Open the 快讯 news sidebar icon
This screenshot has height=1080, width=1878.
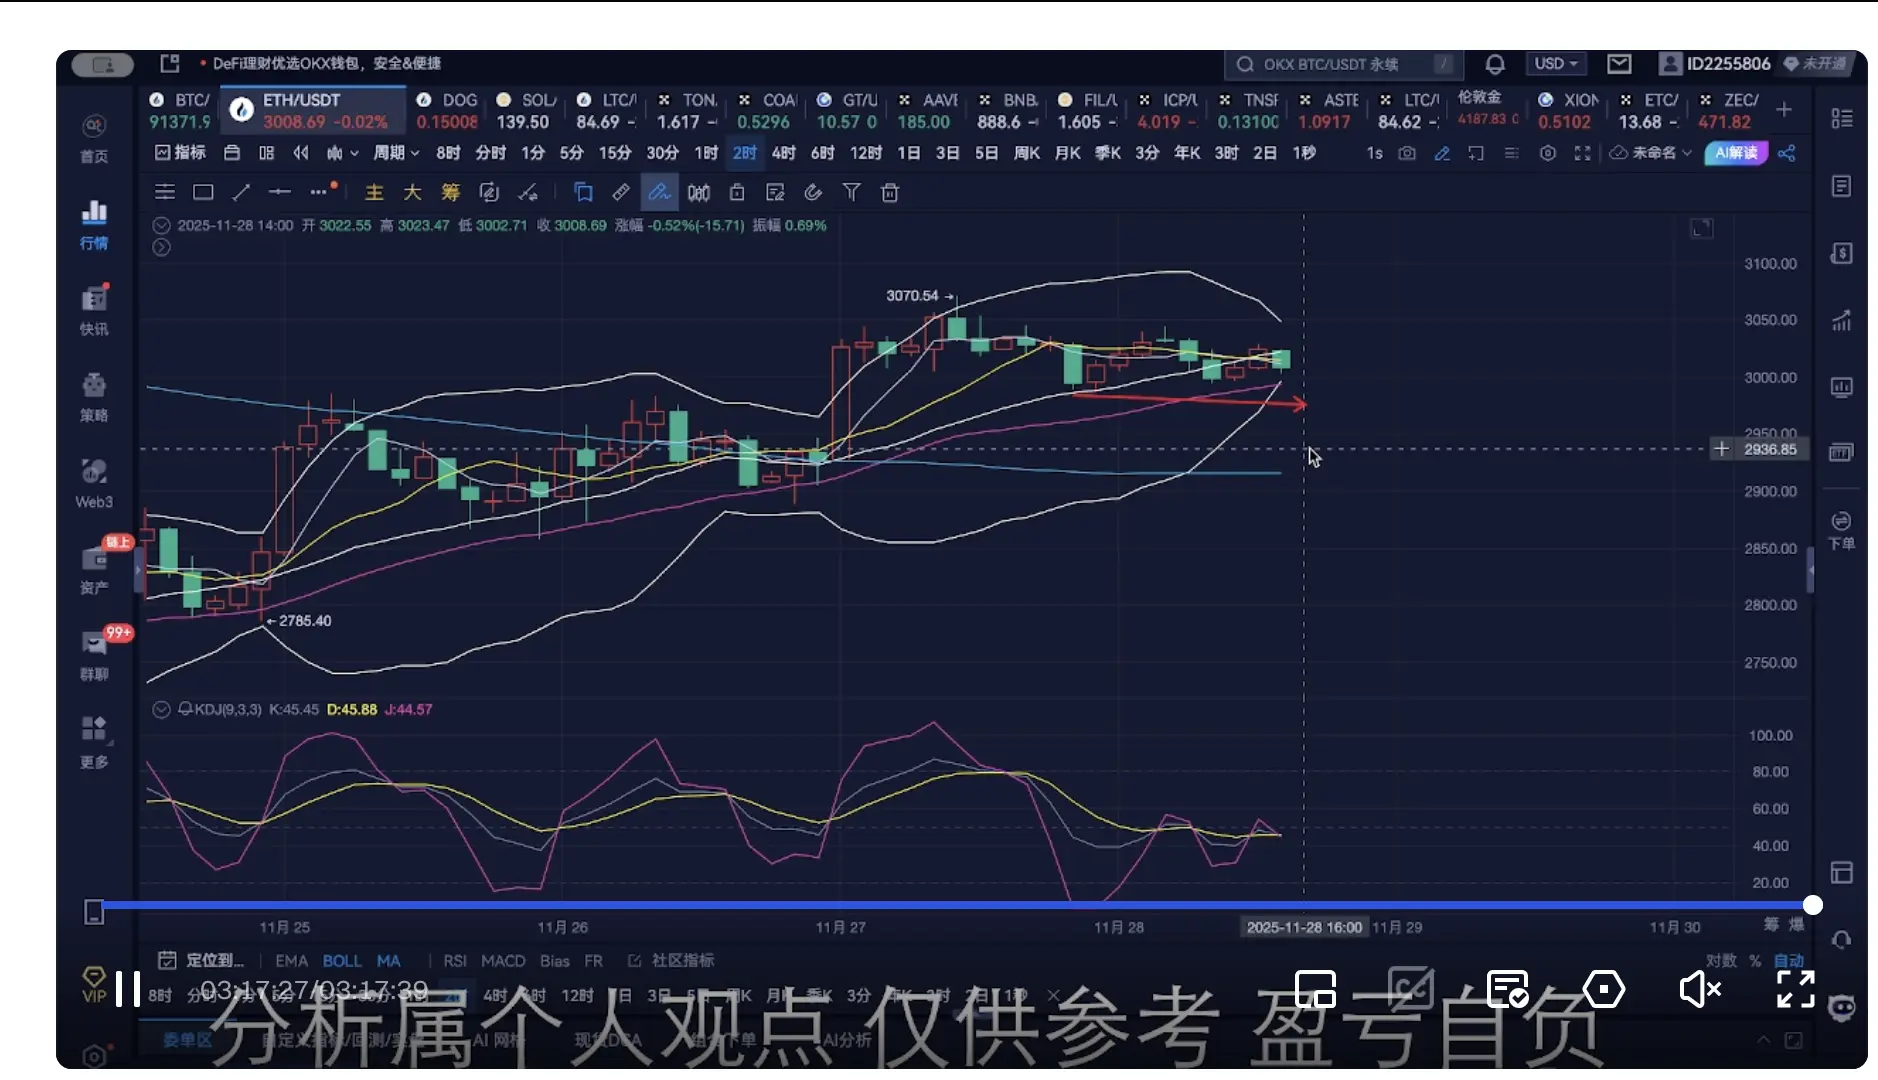click(x=94, y=310)
